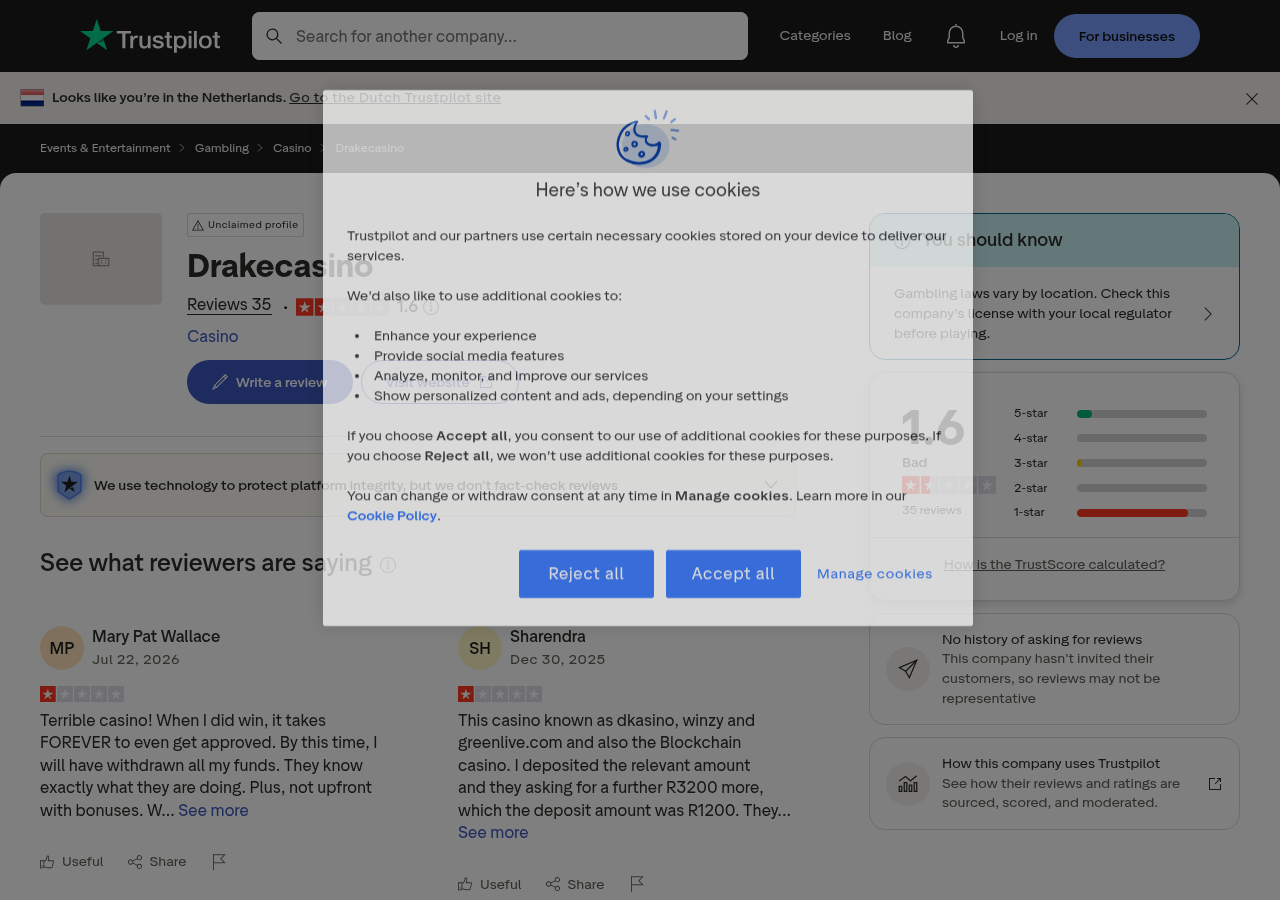See more of Sharendra's review
Viewport: 1280px width, 900px height.
(x=493, y=832)
